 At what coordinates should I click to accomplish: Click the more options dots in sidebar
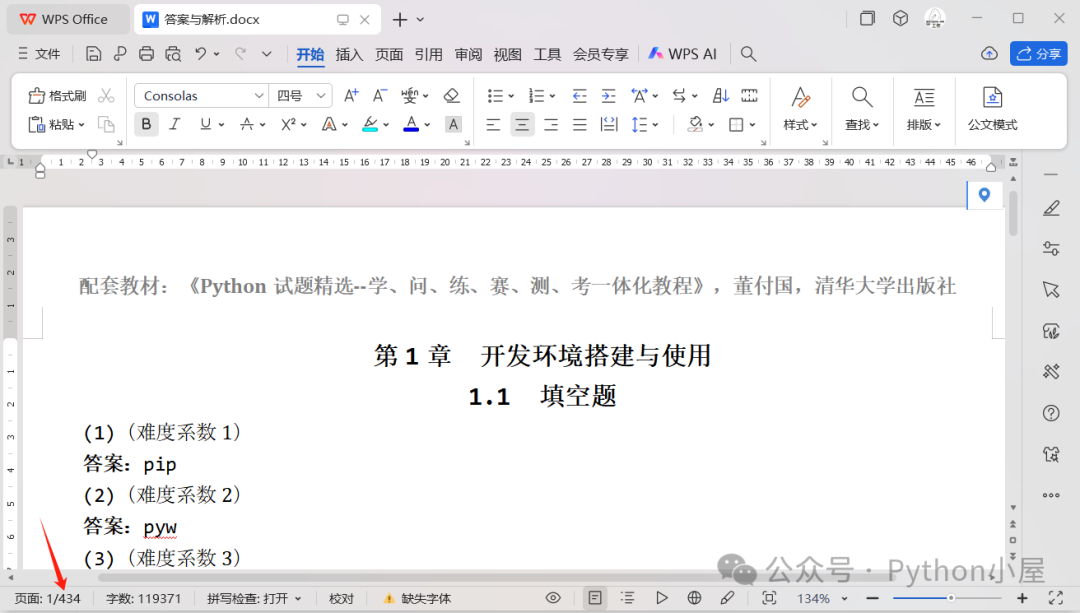(x=1051, y=495)
